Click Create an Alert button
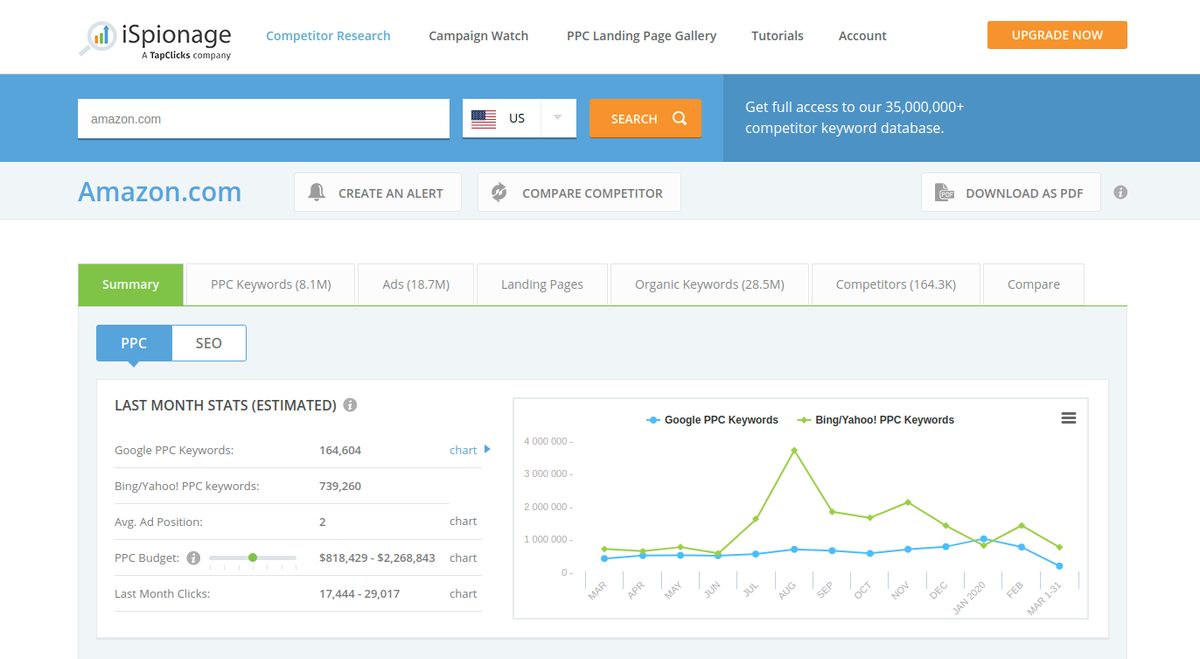This screenshot has height=659, width=1200. pos(378,192)
